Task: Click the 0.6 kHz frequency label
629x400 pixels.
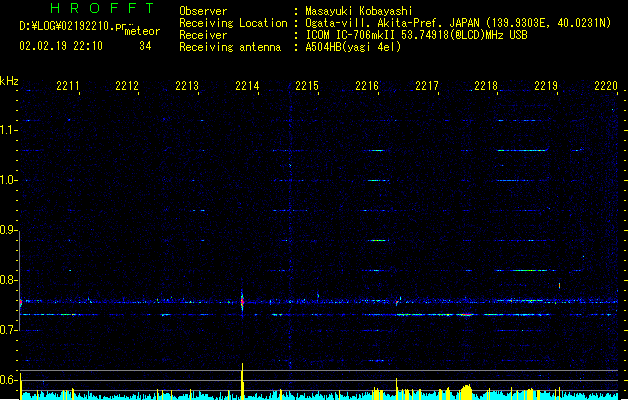Action: 8,380
